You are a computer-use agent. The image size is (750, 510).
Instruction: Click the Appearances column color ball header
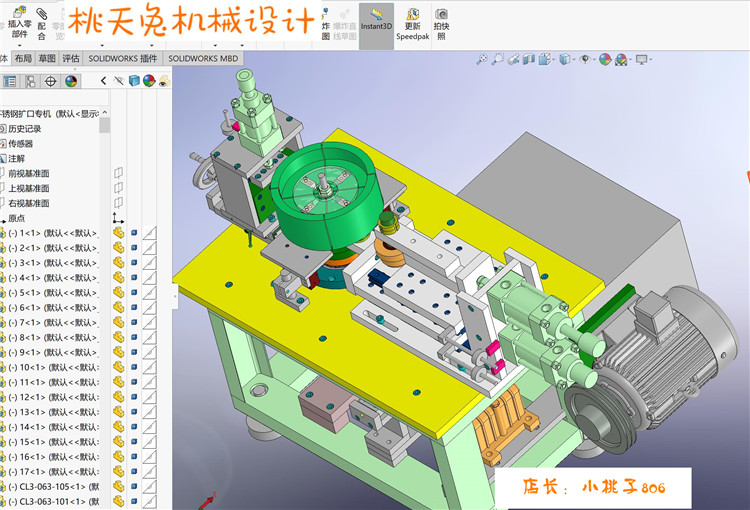pyautogui.click(x=149, y=81)
